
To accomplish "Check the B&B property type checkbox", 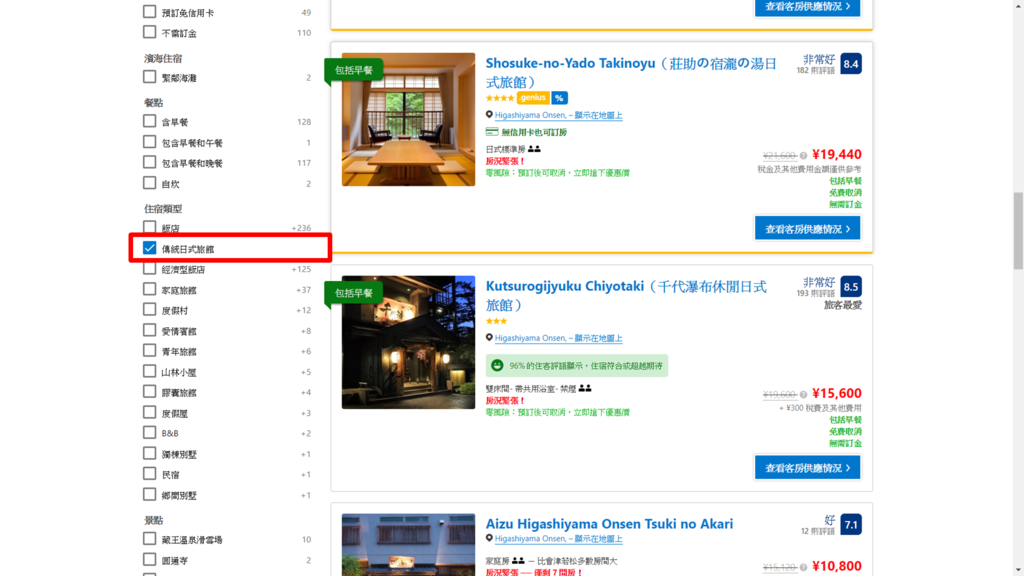I will [150, 433].
